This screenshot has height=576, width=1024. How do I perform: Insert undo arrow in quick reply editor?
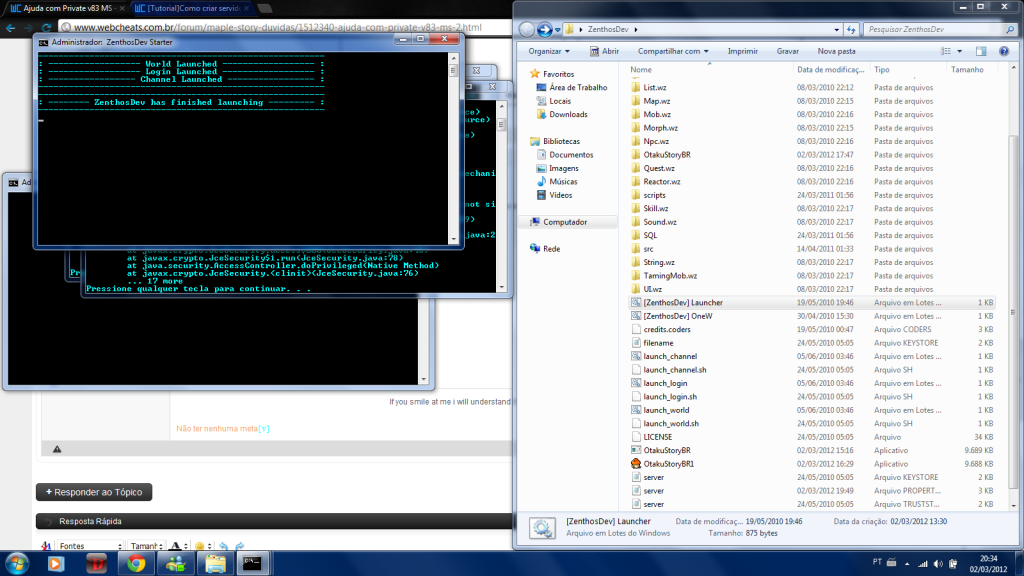pos(224,546)
